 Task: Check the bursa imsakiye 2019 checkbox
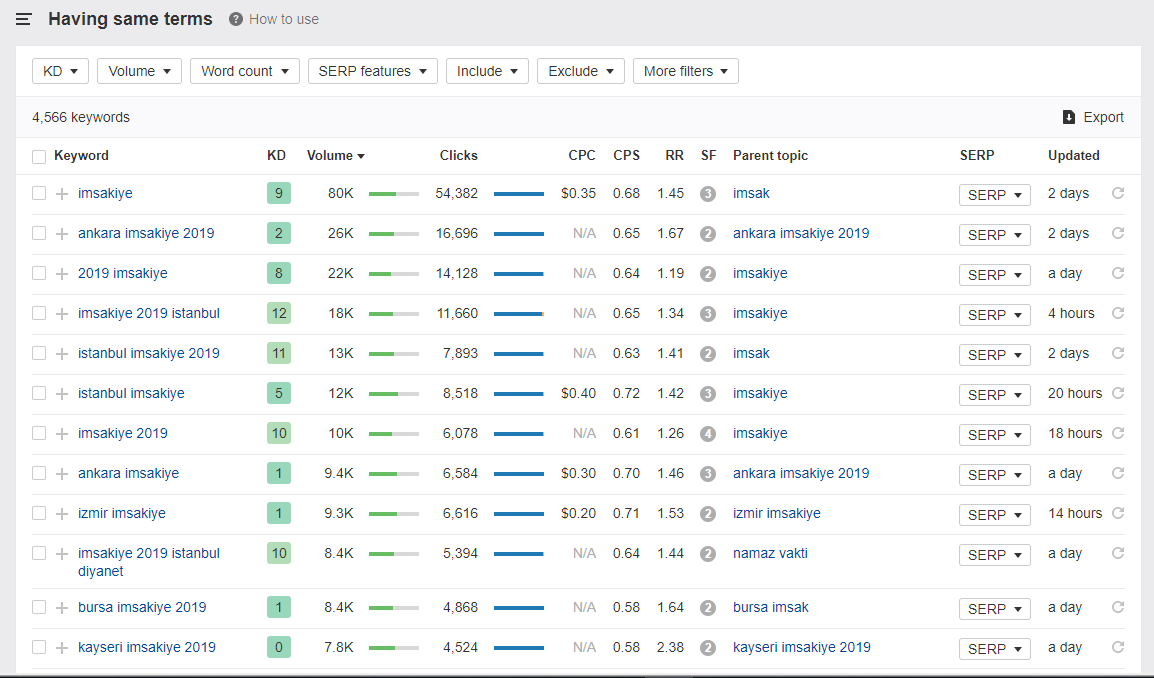[39, 607]
